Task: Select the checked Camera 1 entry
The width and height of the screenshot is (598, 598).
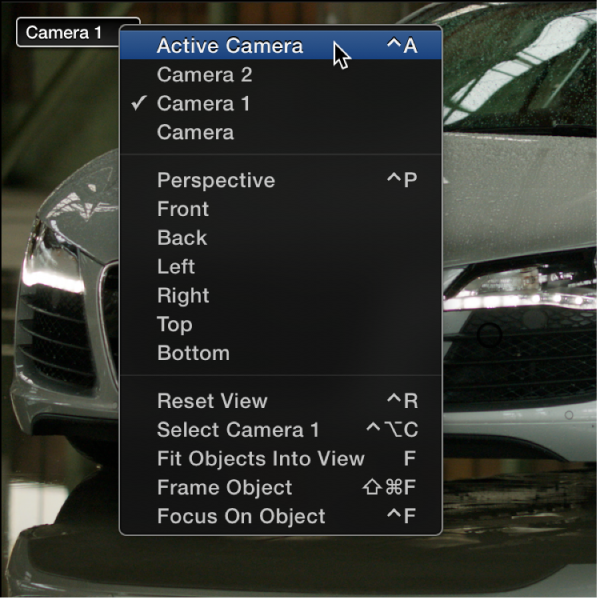Action: pos(281,103)
